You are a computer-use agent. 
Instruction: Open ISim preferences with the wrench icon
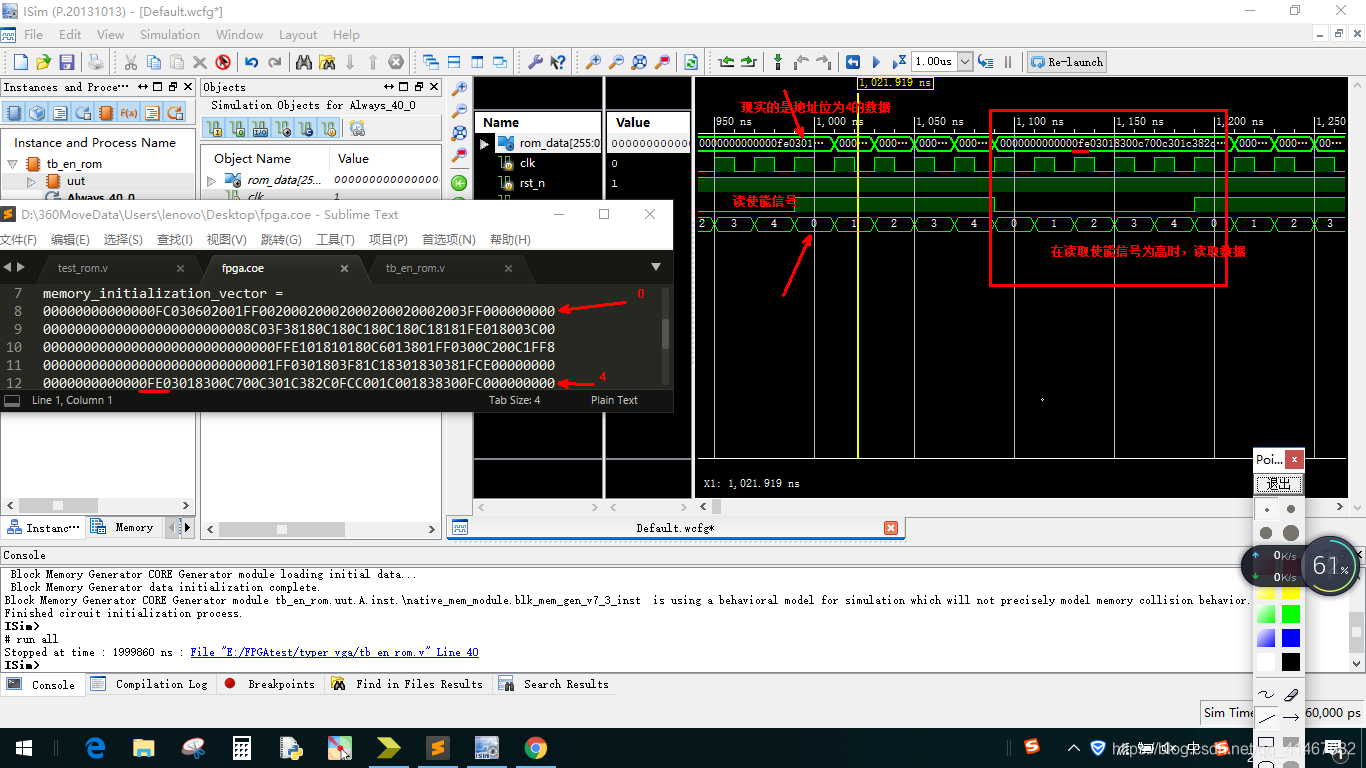coord(537,62)
